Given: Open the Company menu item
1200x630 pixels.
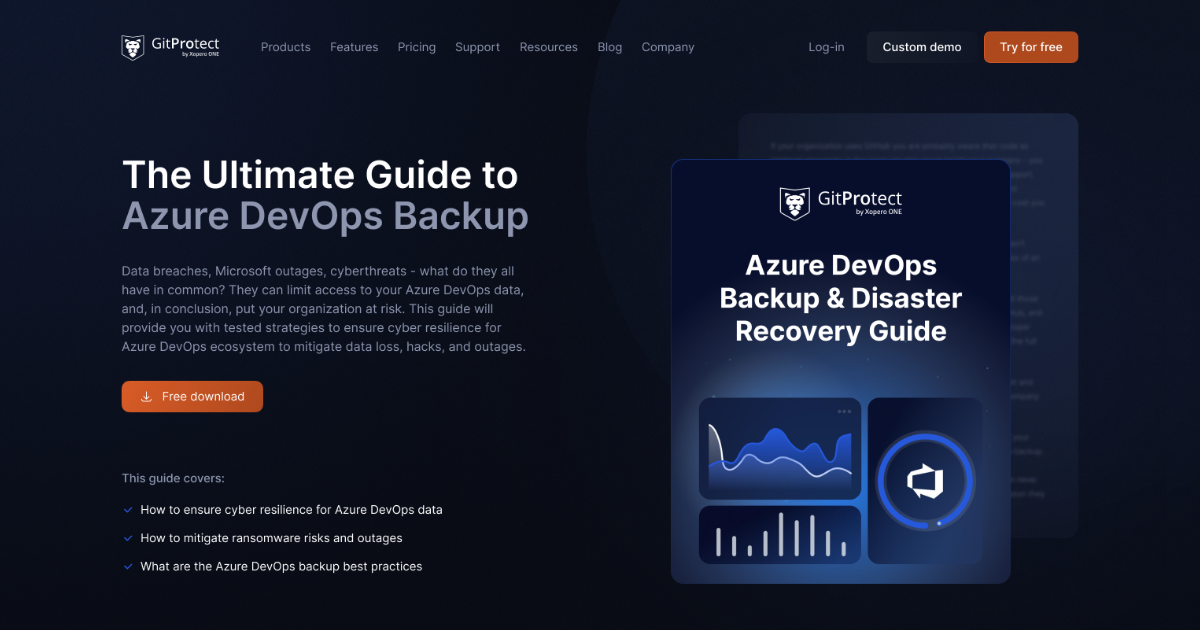Looking at the screenshot, I should coord(667,47).
